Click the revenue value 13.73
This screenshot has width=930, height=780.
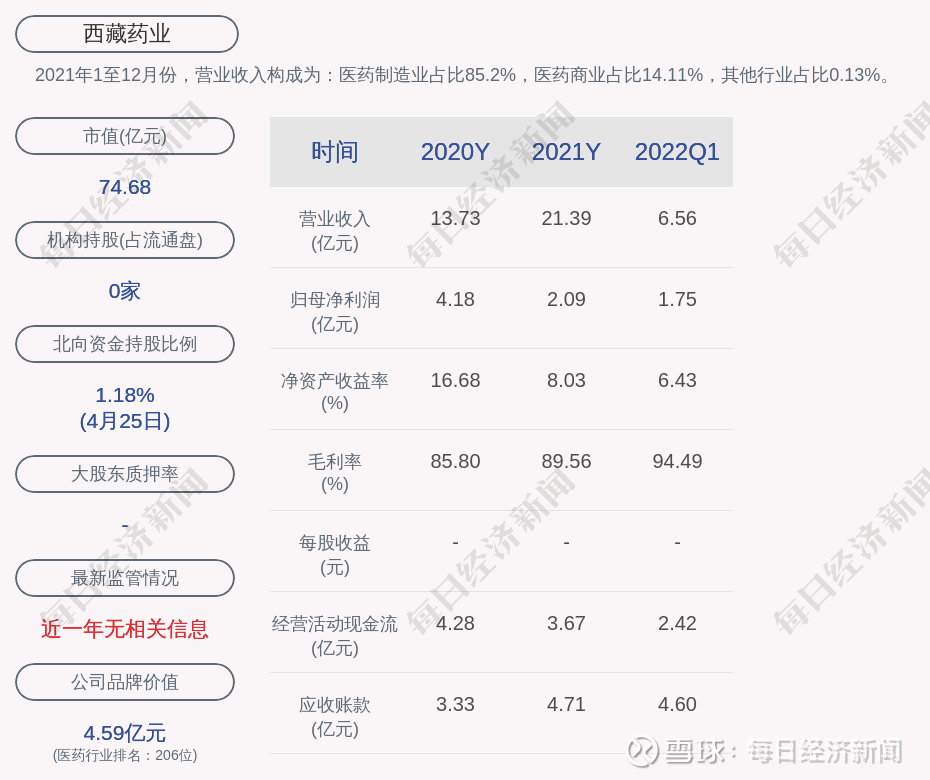coord(455,218)
